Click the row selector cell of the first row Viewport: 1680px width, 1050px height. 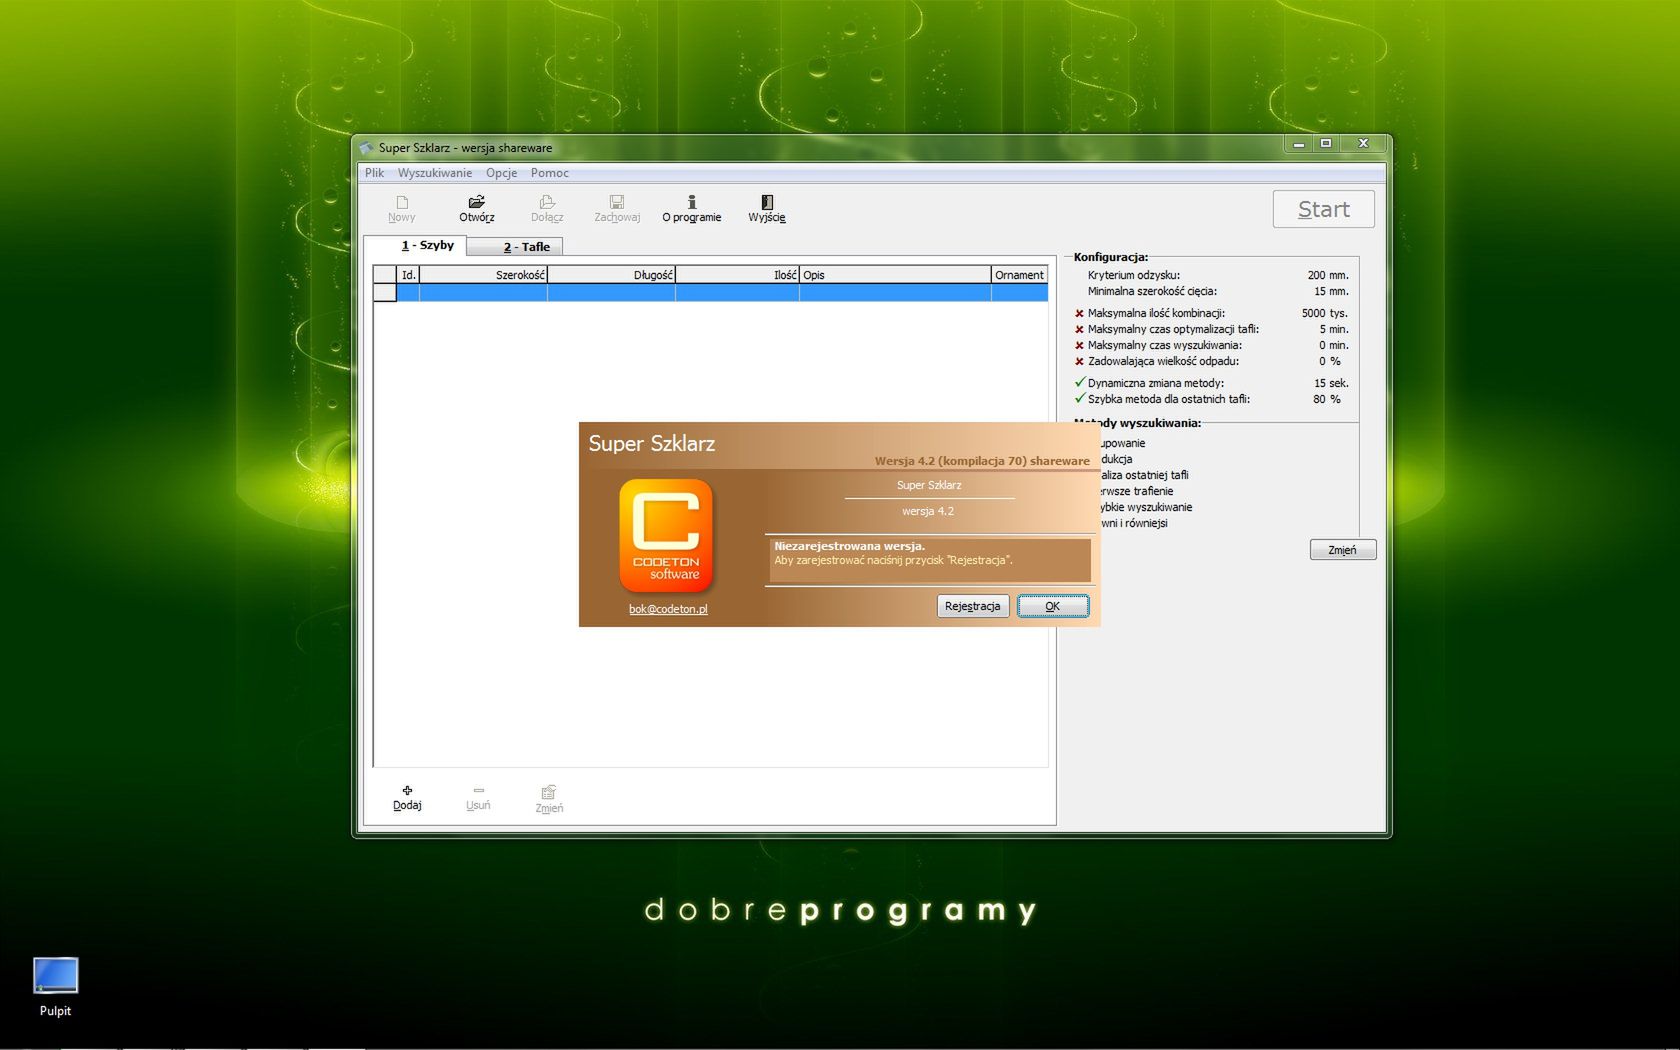click(385, 293)
